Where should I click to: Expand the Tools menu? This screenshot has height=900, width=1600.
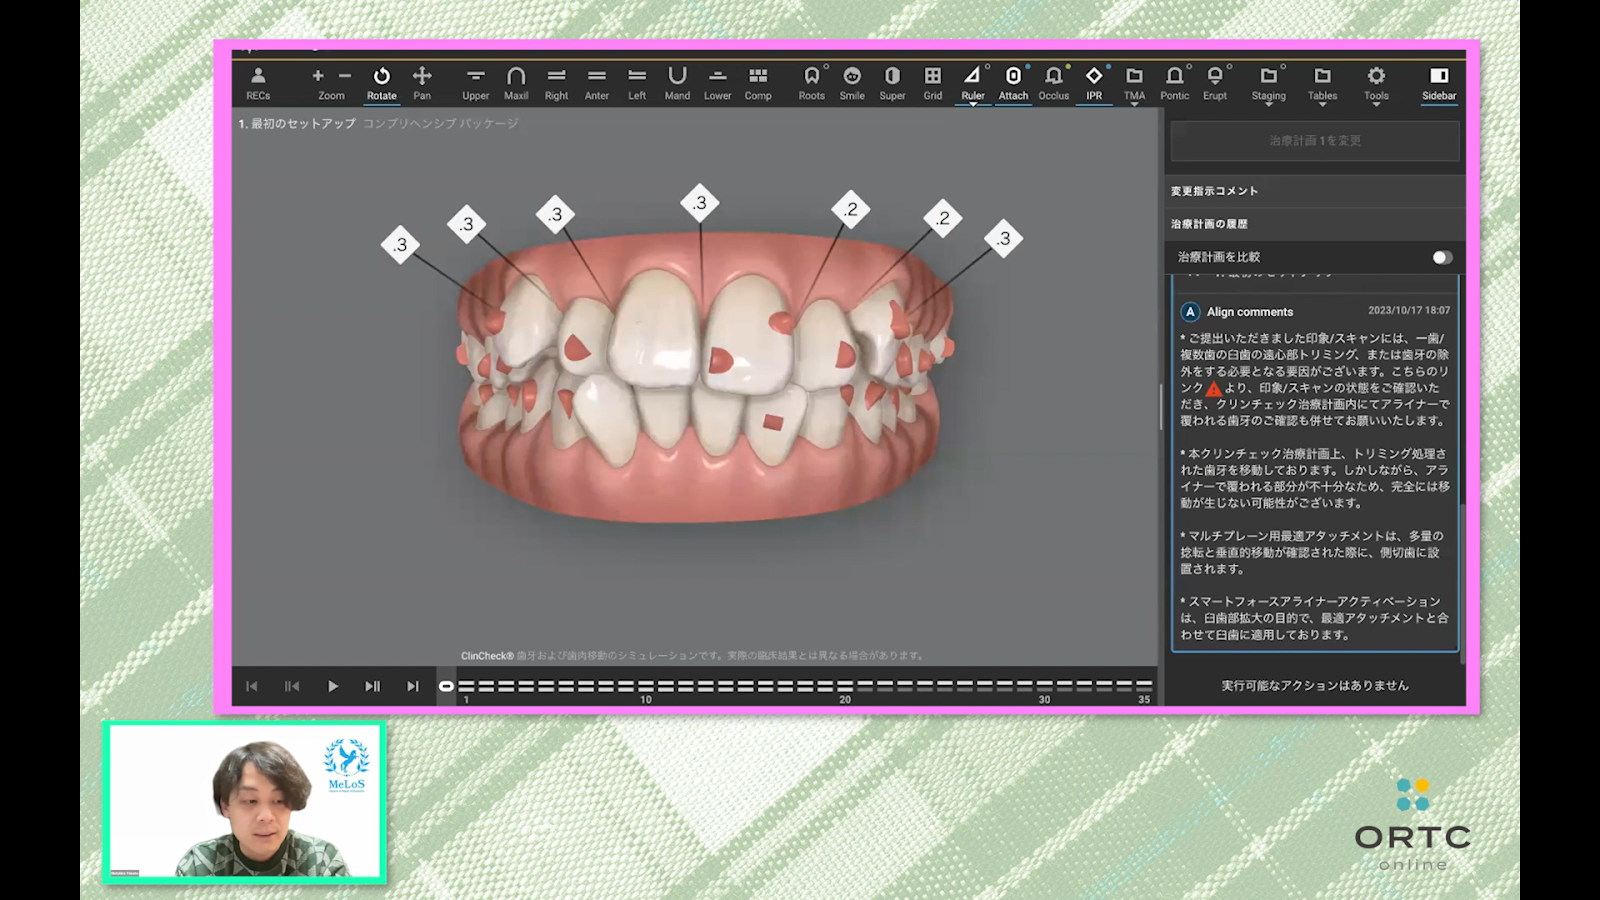point(1376,84)
